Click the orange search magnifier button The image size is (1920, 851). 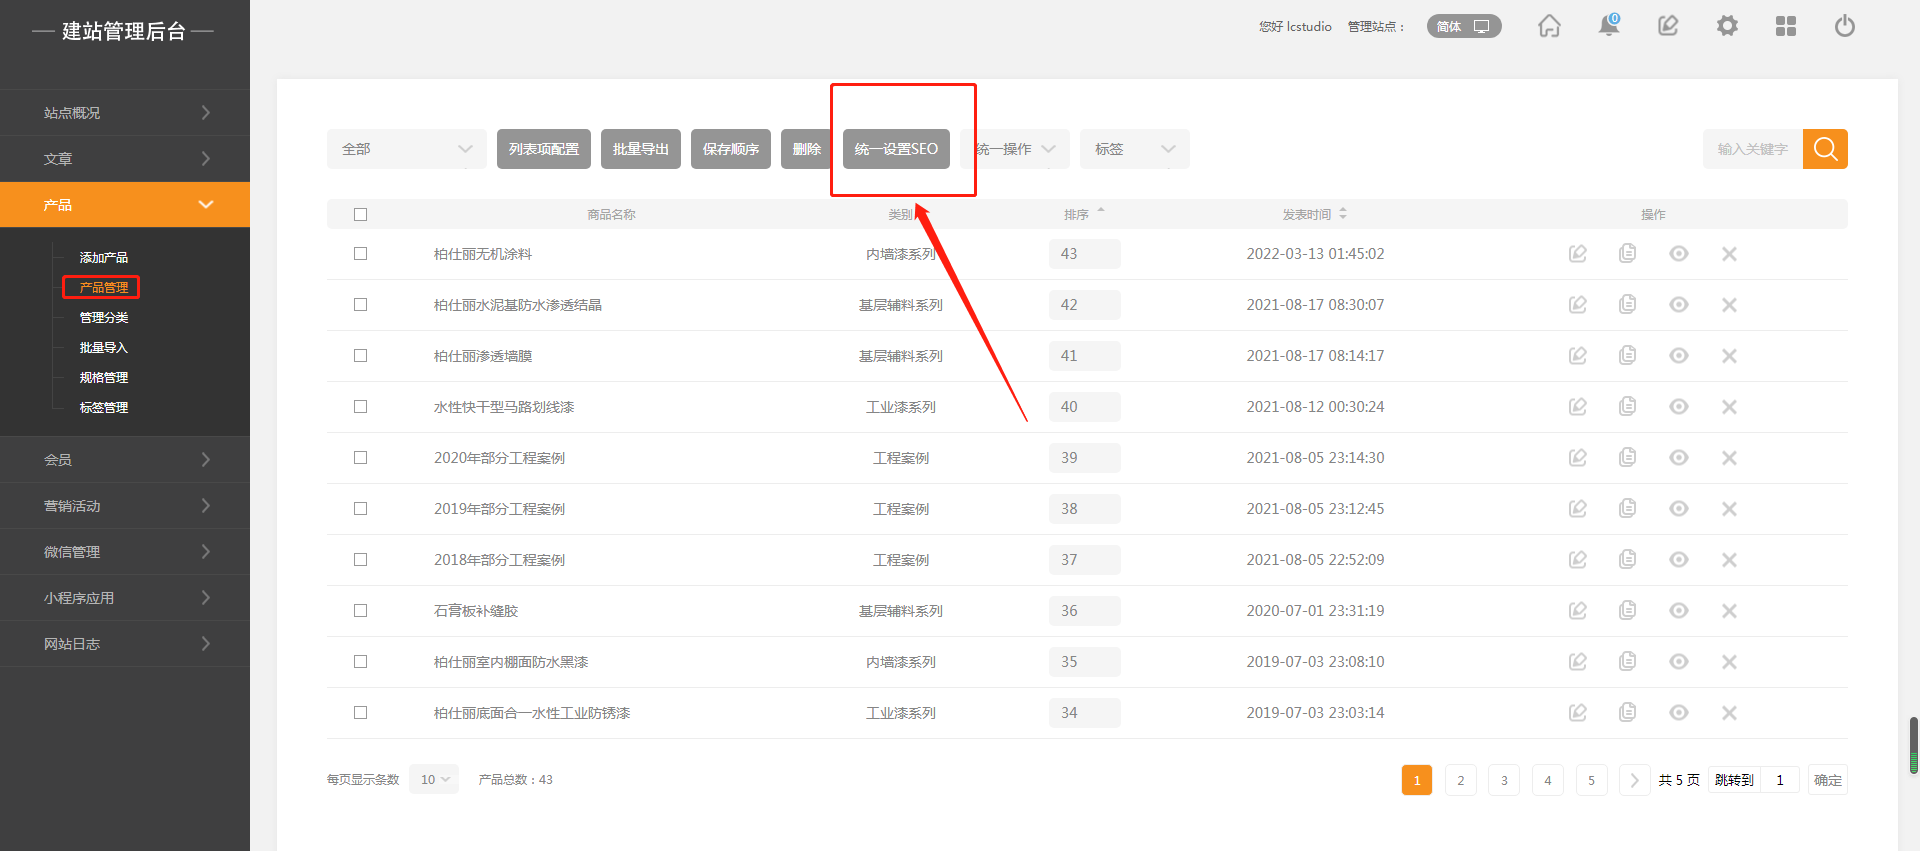[x=1825, y=149]
